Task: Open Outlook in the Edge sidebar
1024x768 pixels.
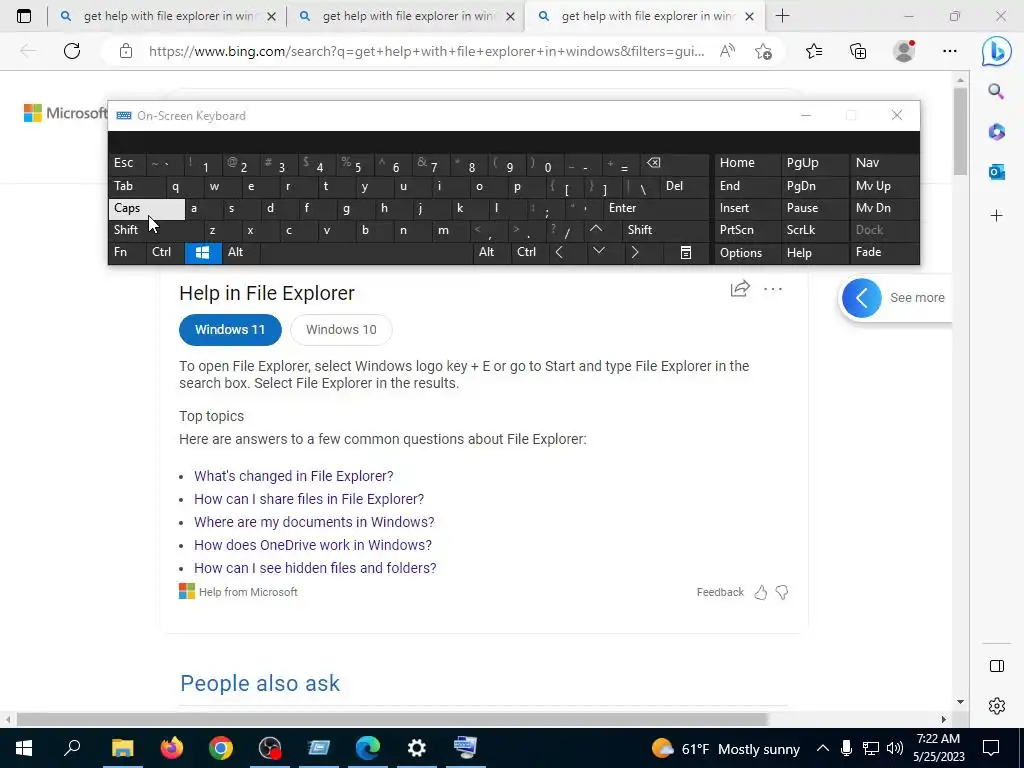Action: tap(997, 172)
